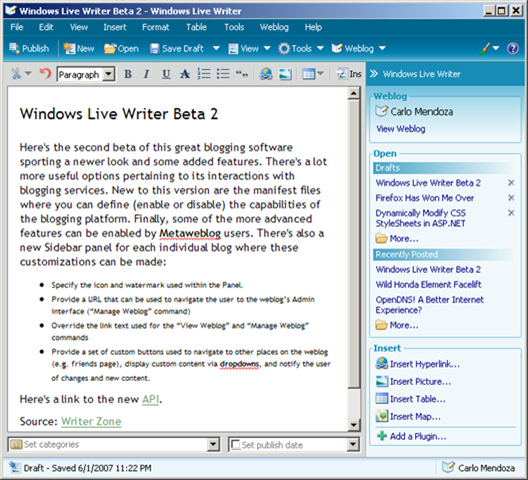Open the Paragraph style dropdown
The width and height of the screenshot is (528, 480).
(x=108, y=74)
